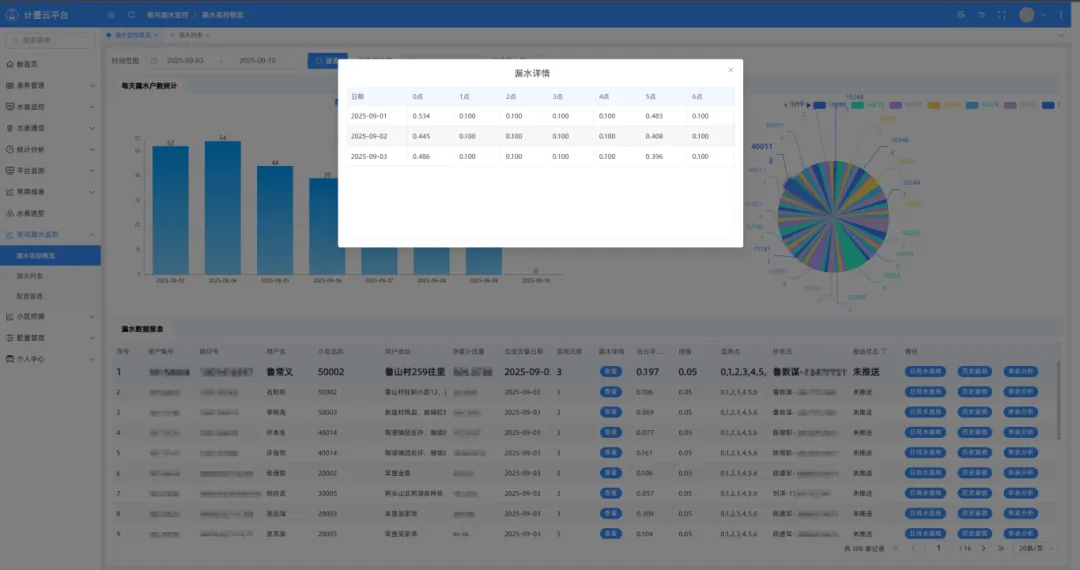Click the refresh icon in top bar

tap(132, 15)
